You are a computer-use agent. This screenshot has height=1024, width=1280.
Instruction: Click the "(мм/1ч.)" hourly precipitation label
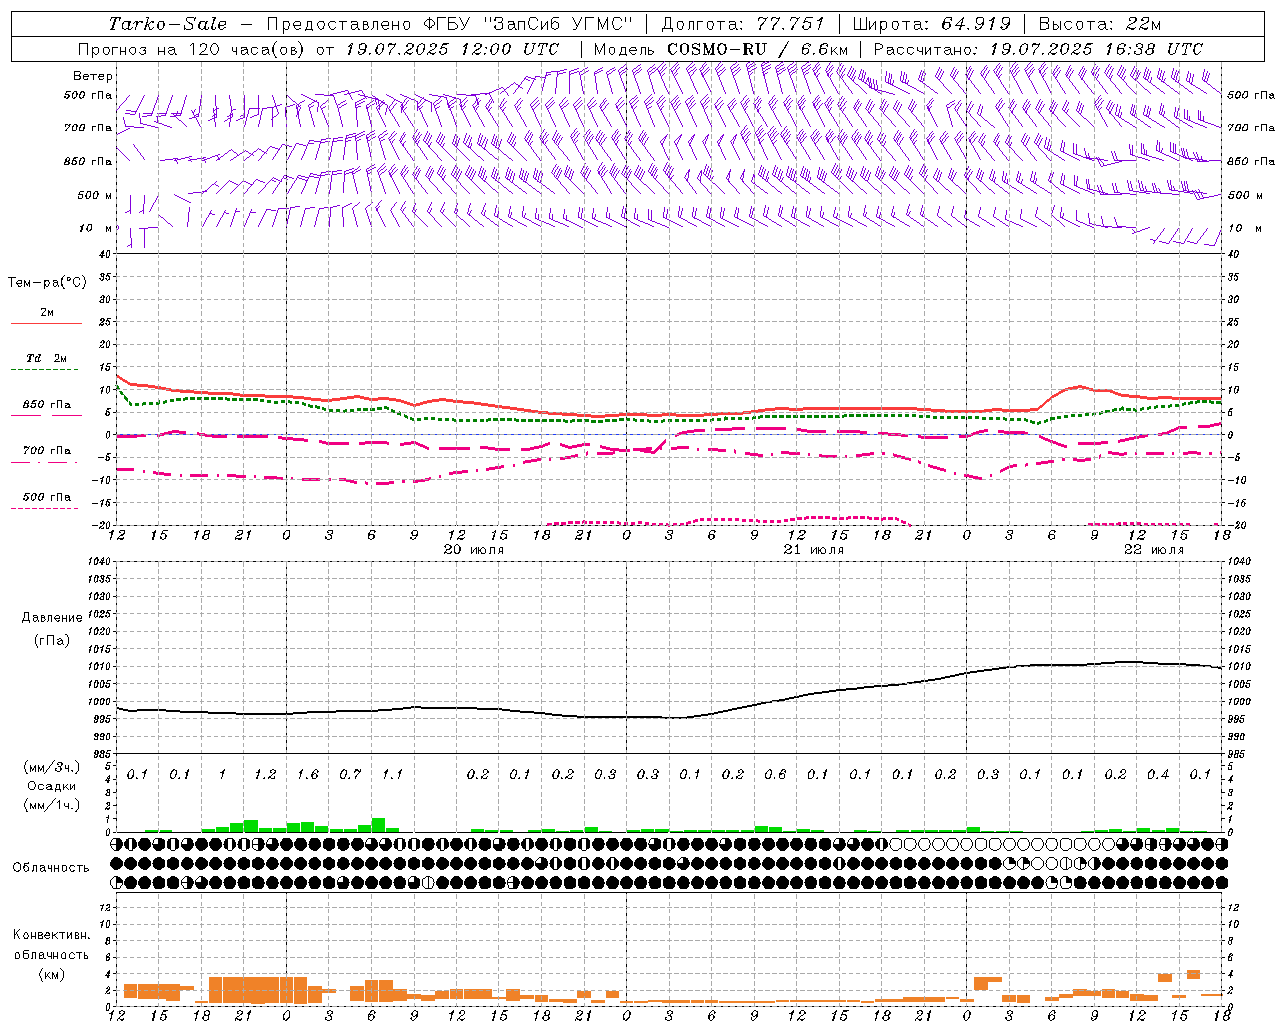pos(52,805)
